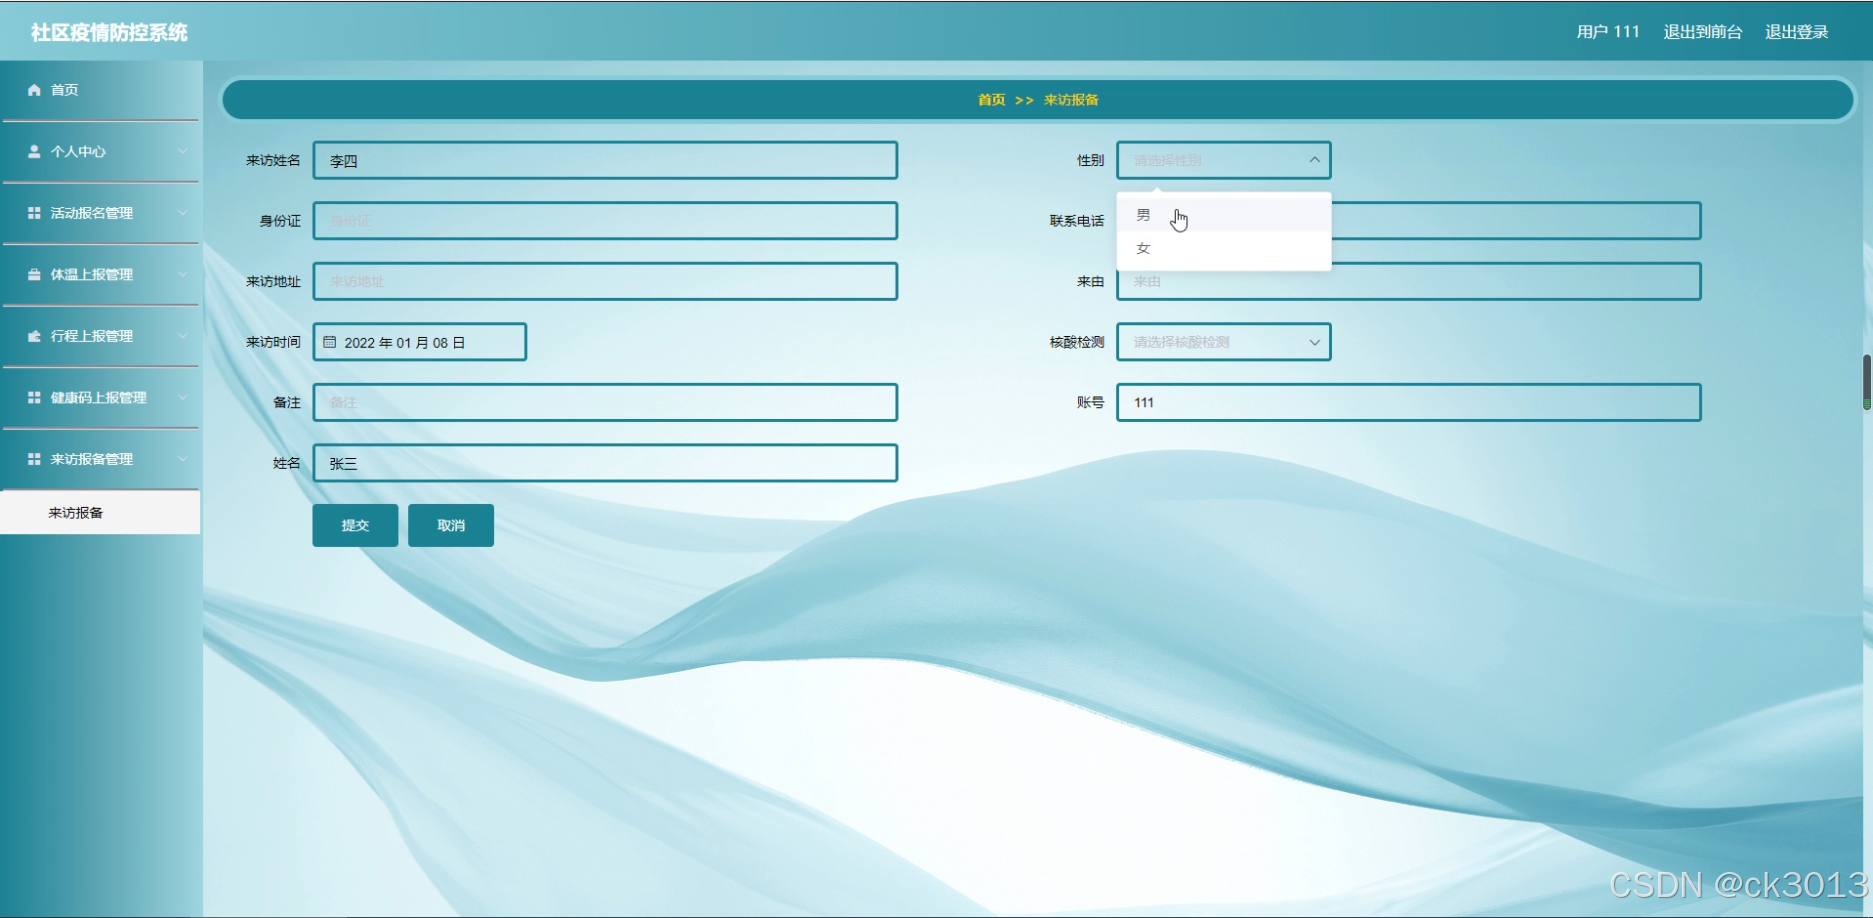The width and height of the screenshot is (1873, 918).
Task: Focus the 来由 input field
Action: (1409, 282)
